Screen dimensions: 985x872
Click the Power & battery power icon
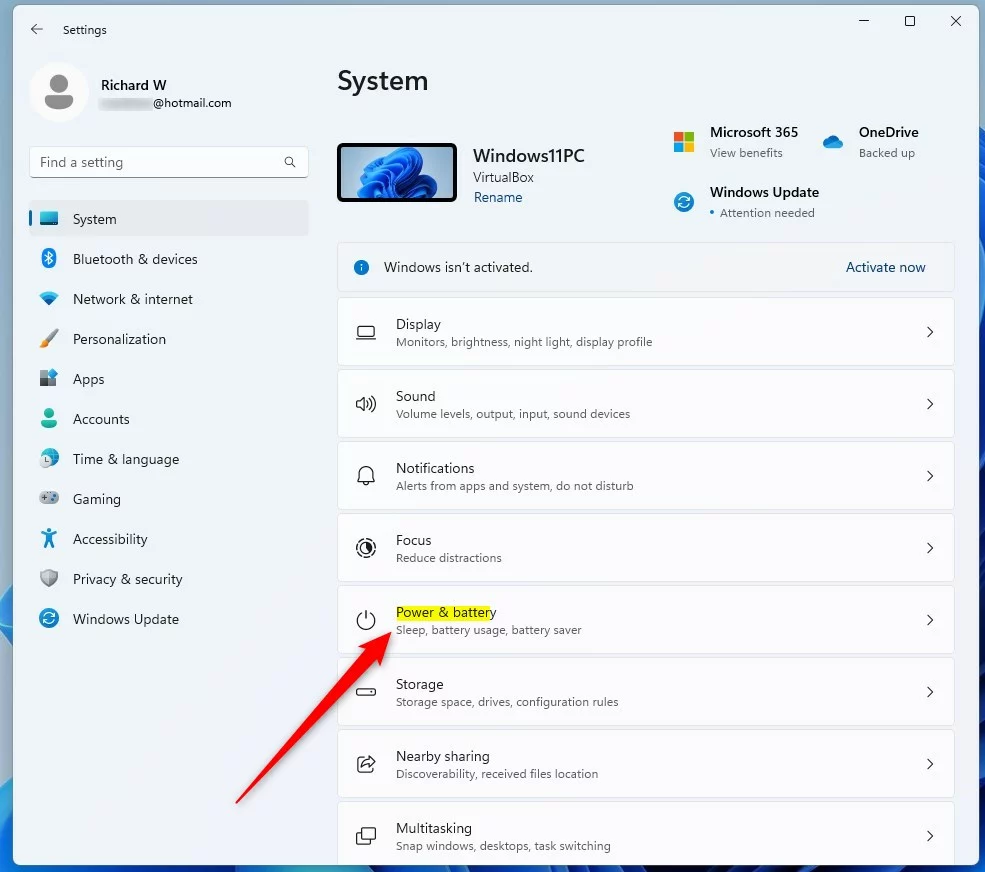(366, 620)
